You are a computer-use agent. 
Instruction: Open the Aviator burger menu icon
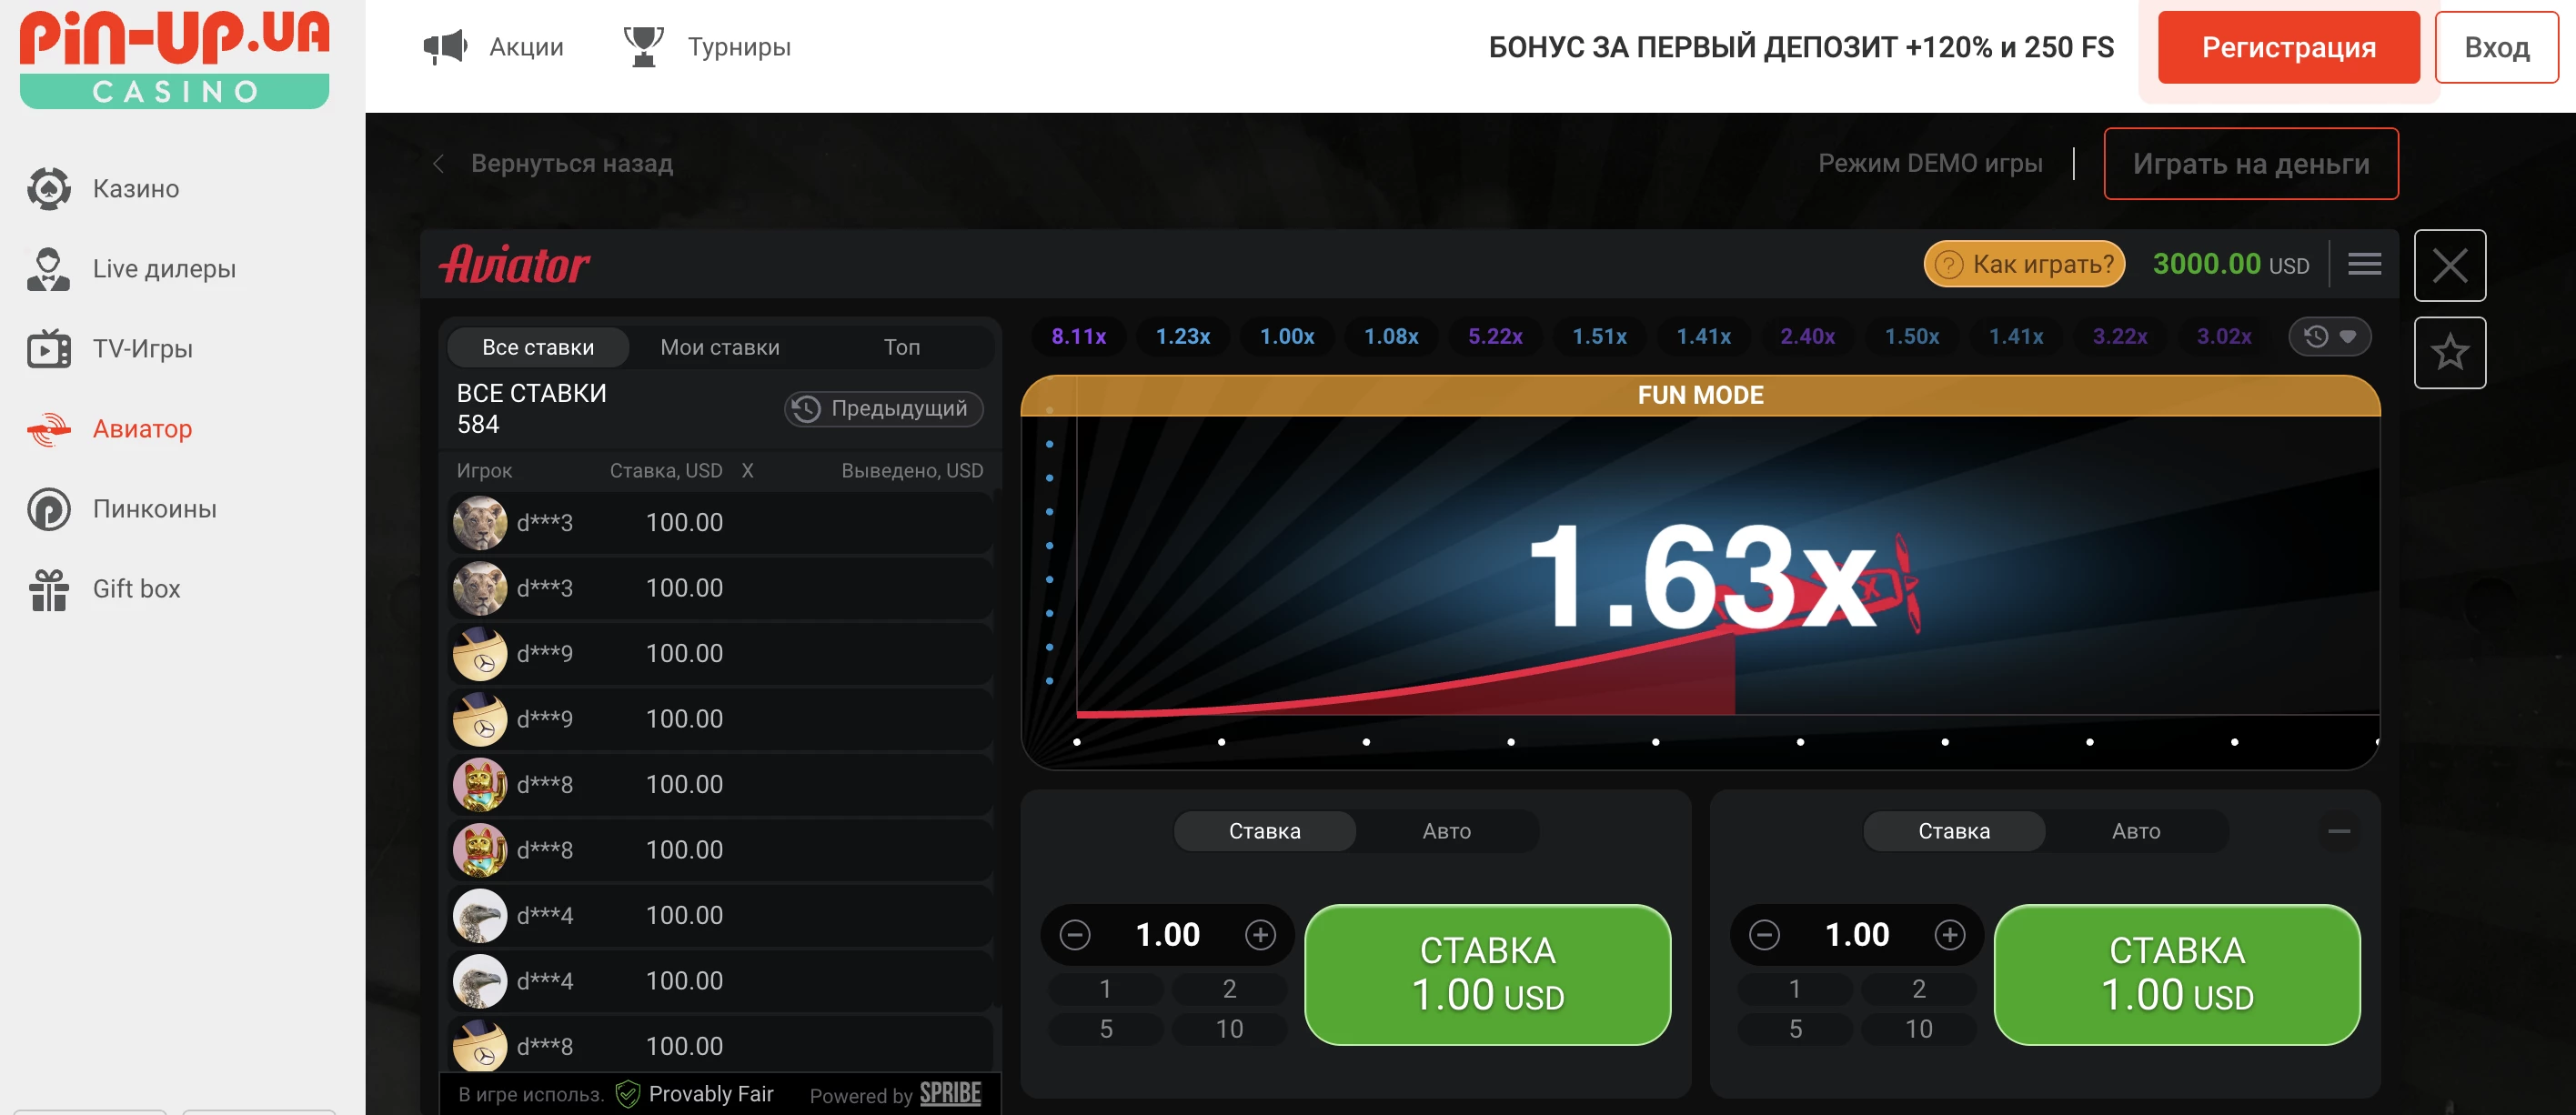[x=2366, y=263]
